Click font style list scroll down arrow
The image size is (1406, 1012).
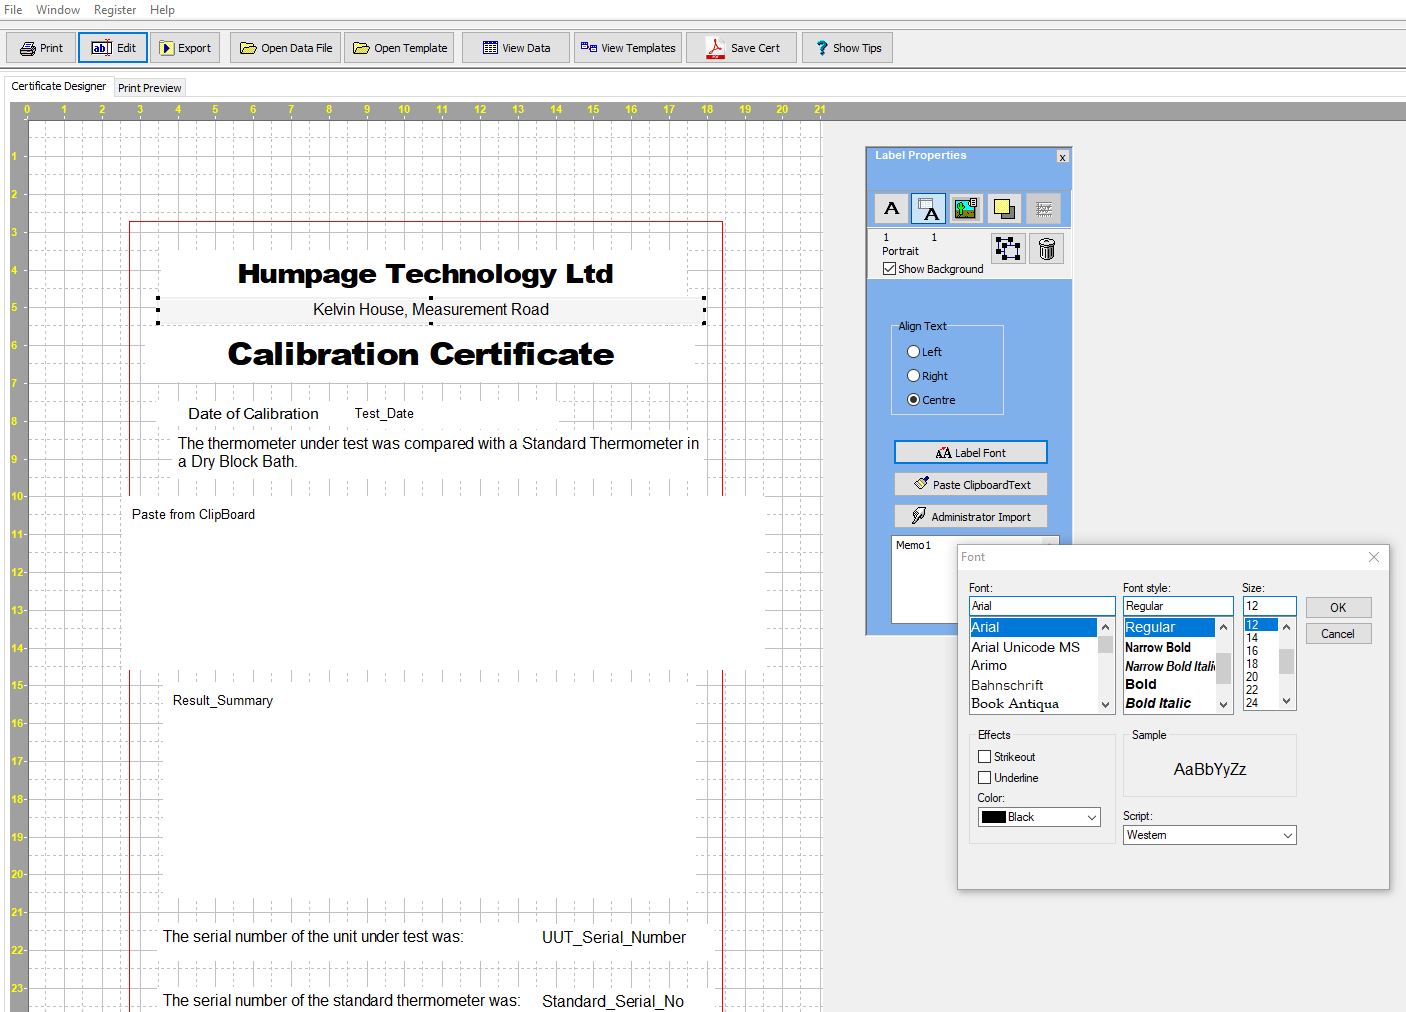point(1223,704)
